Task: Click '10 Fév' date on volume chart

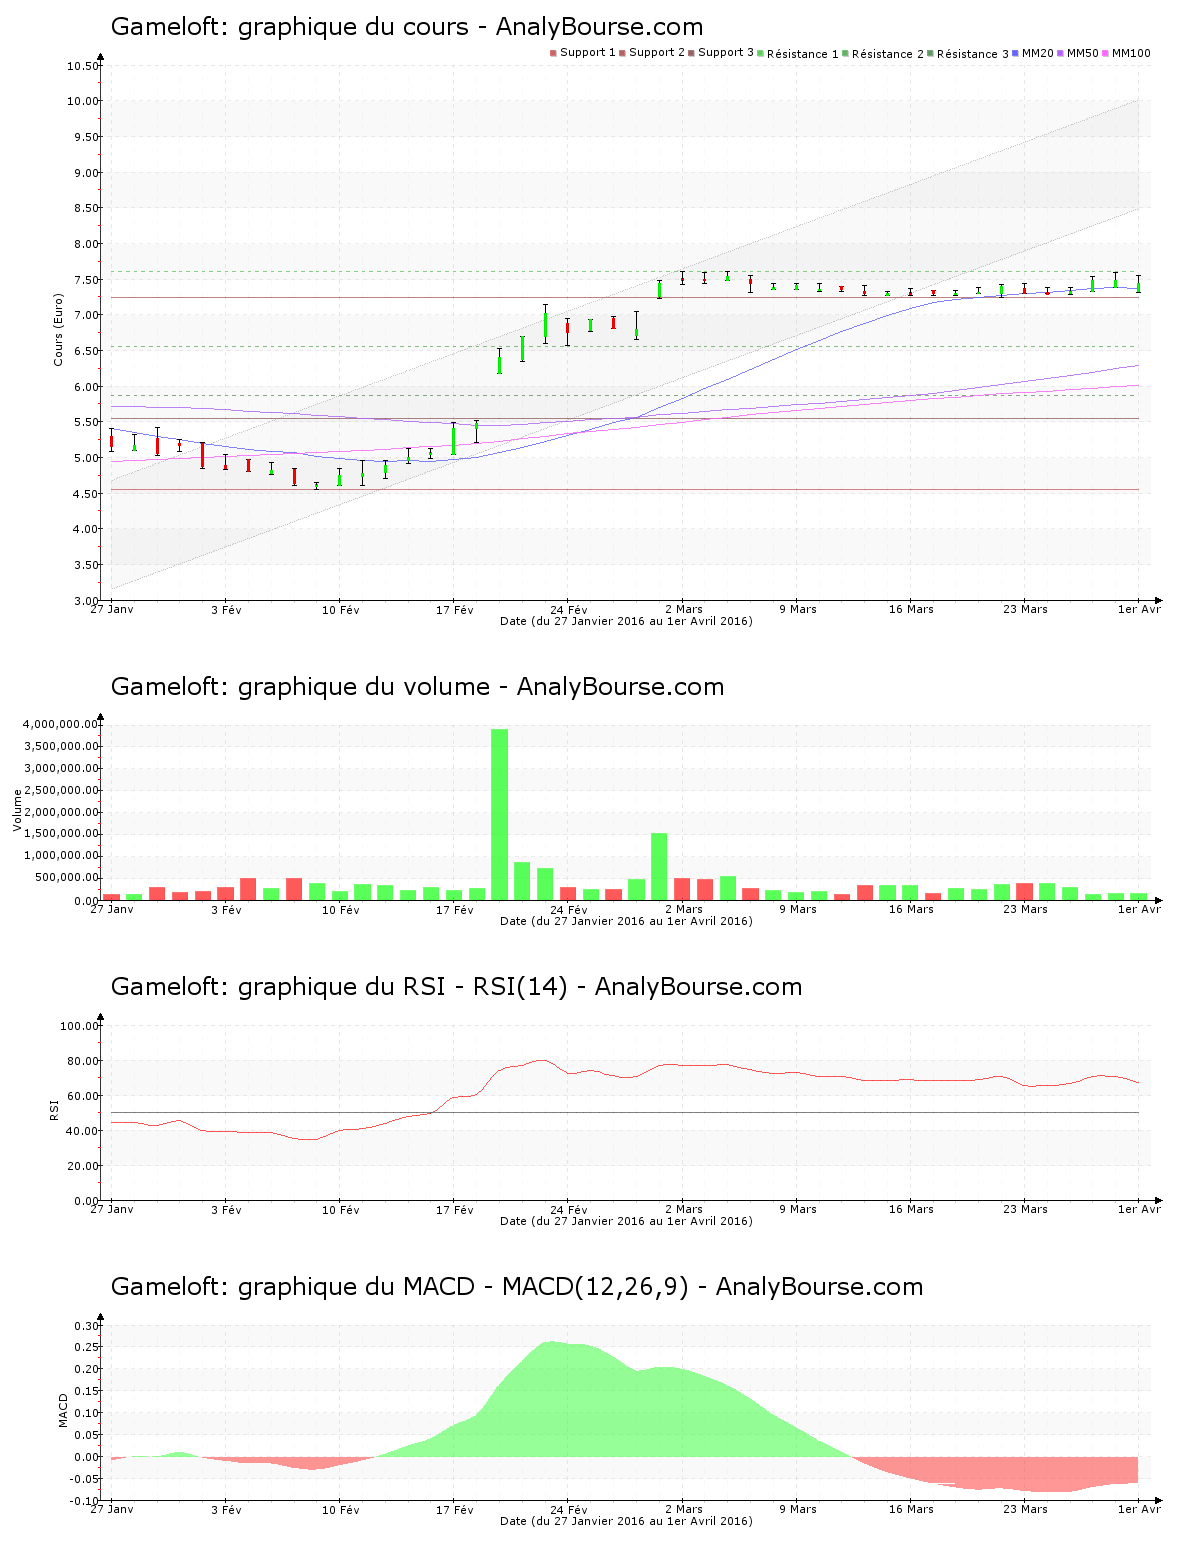Action: coord(341,909)
